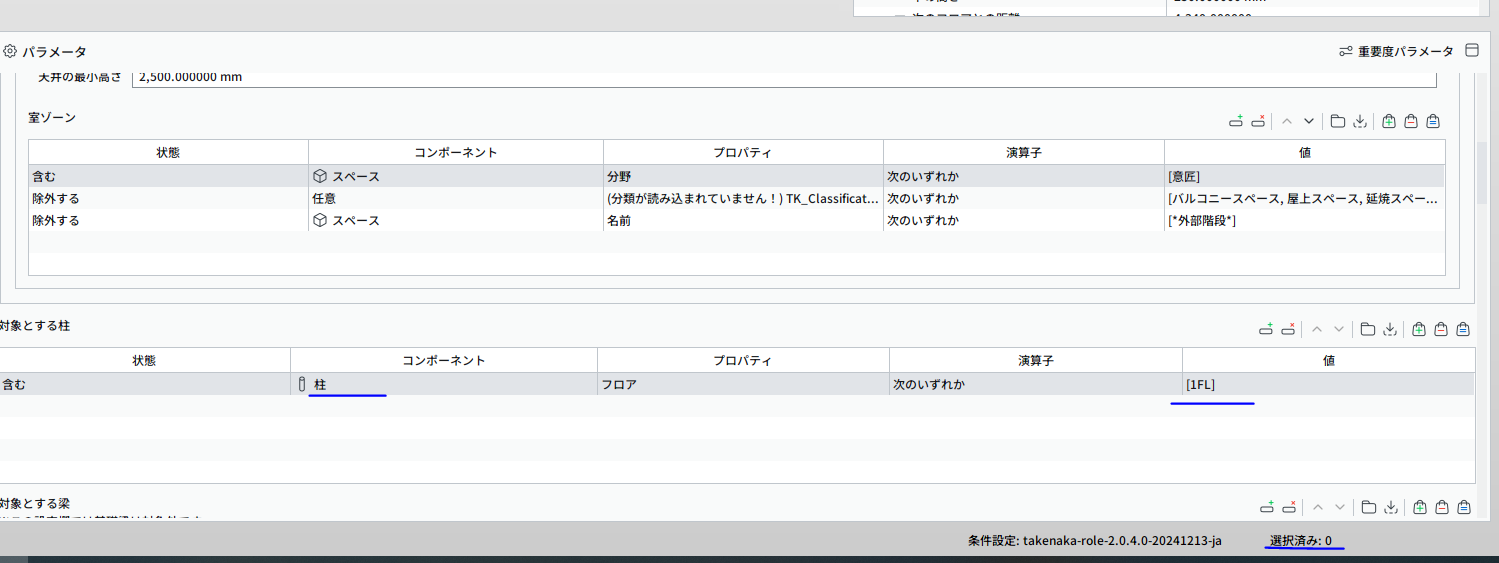Select the [*外部階段*] value cell
This screenshot has height=563, width=1499.
[1304, 220]
